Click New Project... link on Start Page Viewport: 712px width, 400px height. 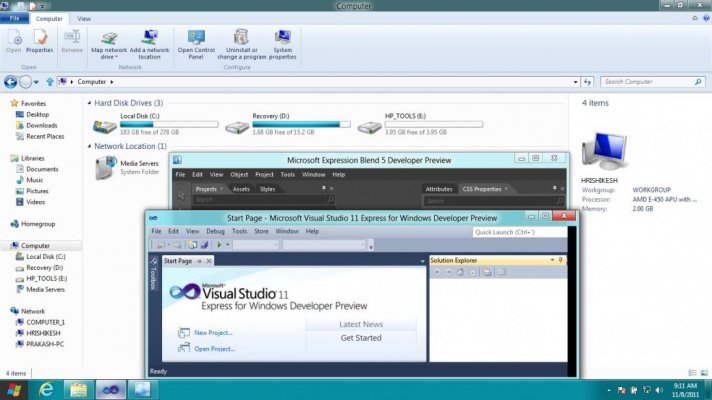coord(213,332)
